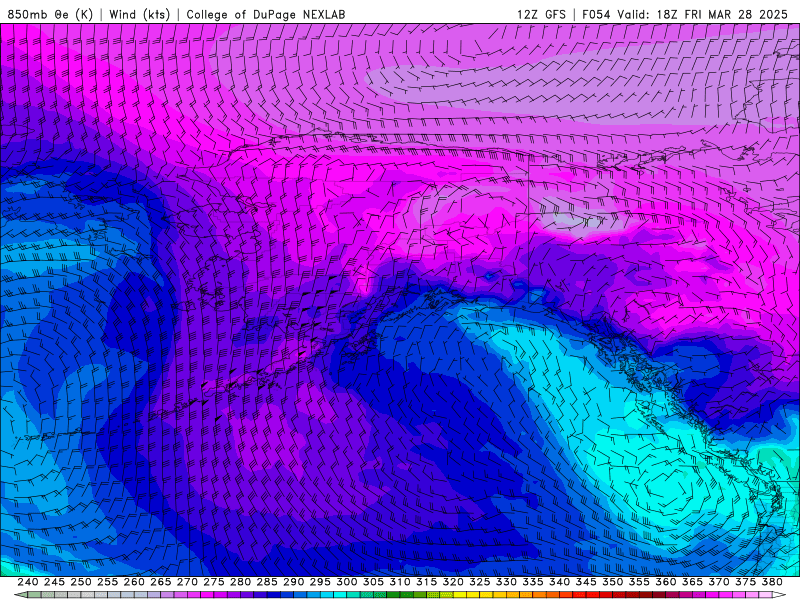Click the 355 value on the color scale
The height and width of the screenshot is (600, 800).
coord(639,582)
